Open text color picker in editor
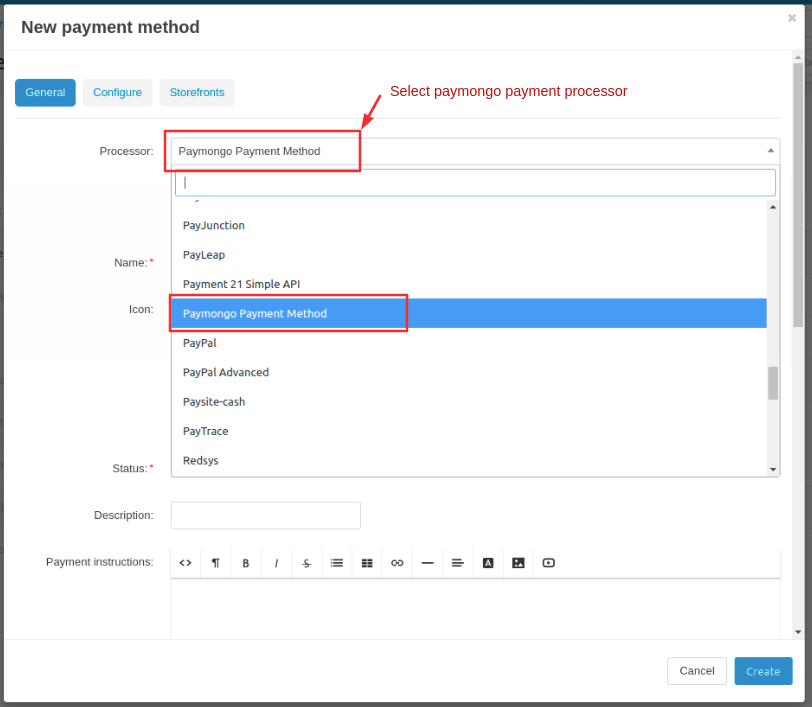The width and height of the screenshot is (812, 707). click(x=488, y=563)
